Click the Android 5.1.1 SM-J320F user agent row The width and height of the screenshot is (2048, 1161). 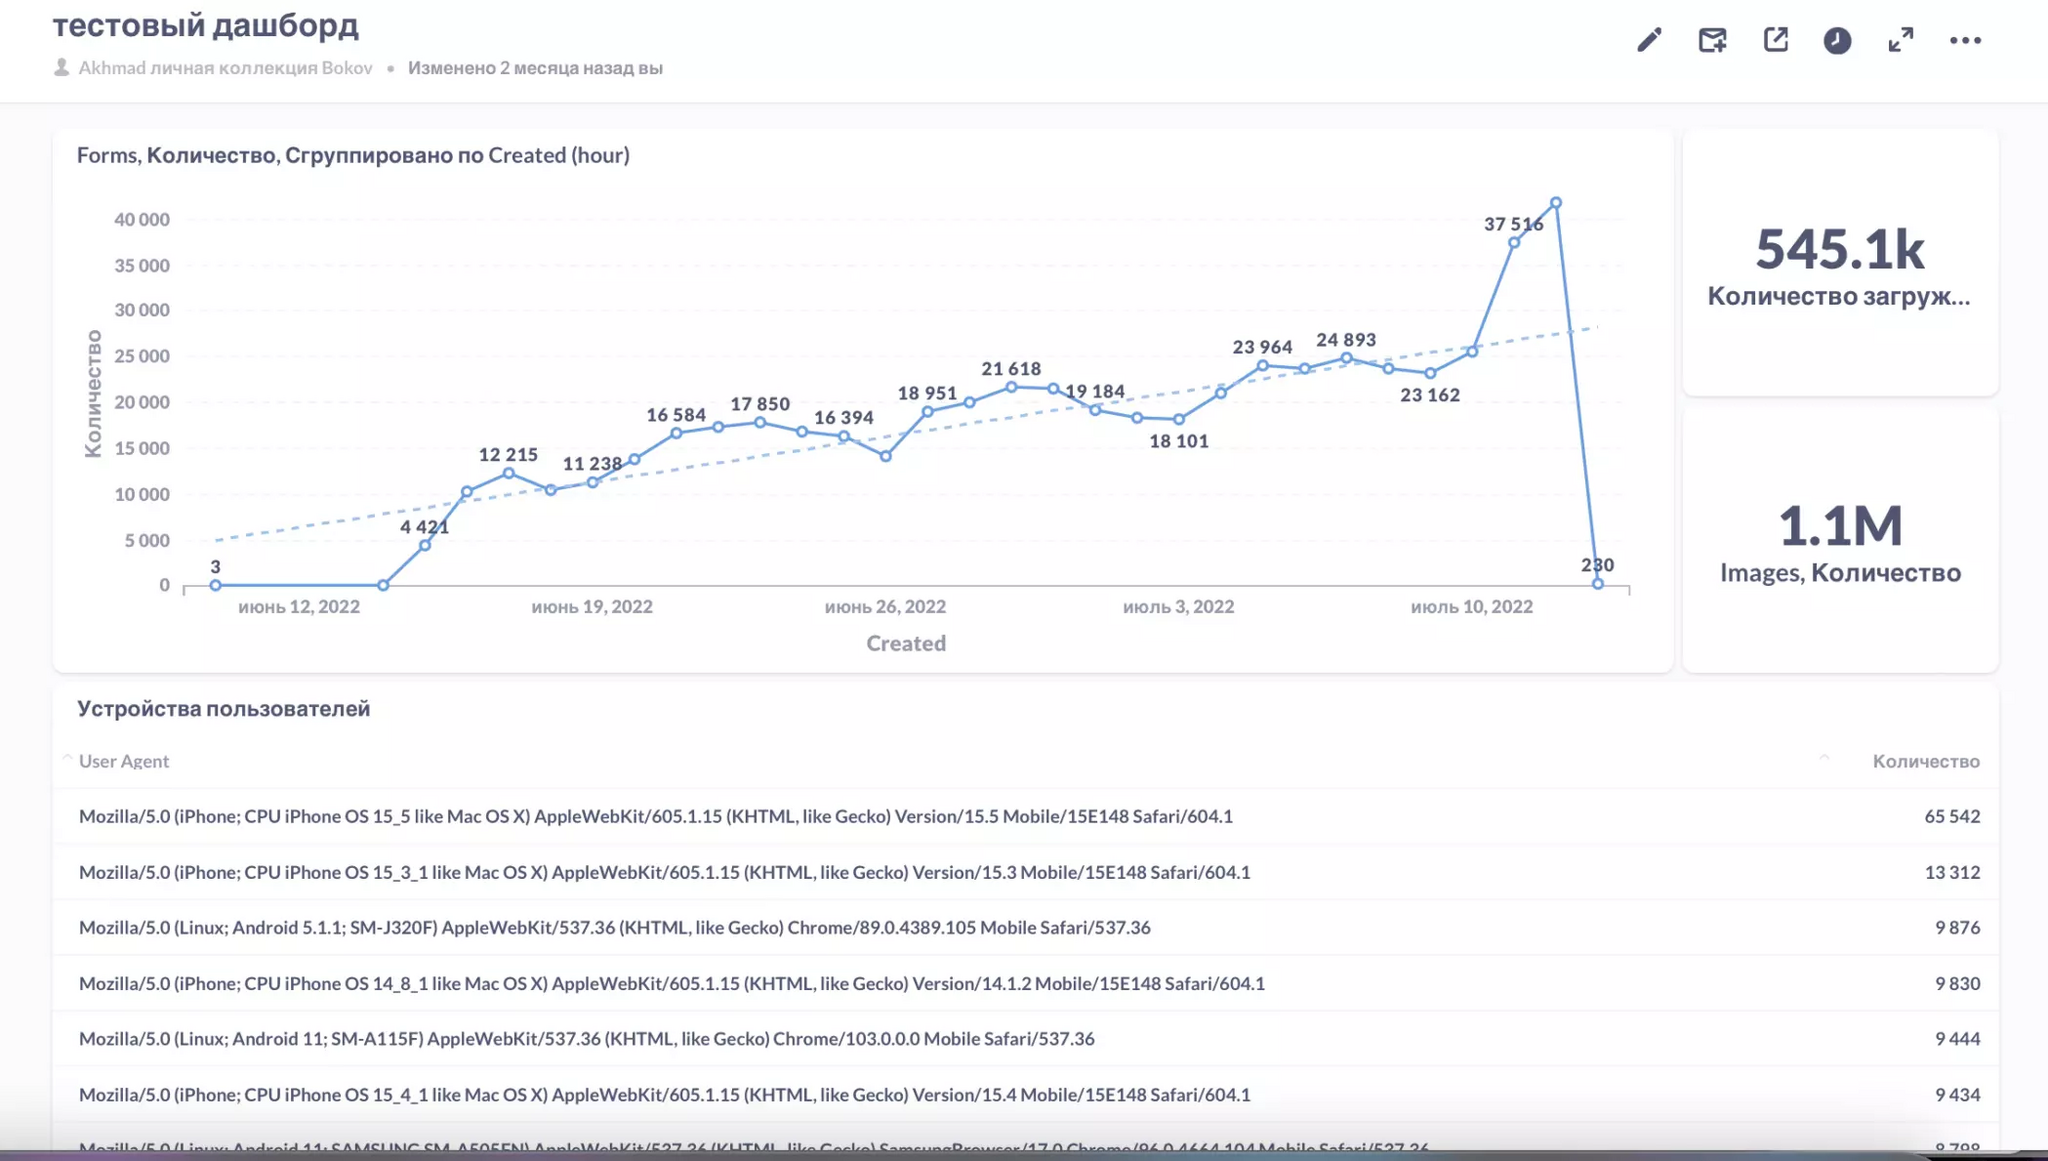tap(614, 927)
